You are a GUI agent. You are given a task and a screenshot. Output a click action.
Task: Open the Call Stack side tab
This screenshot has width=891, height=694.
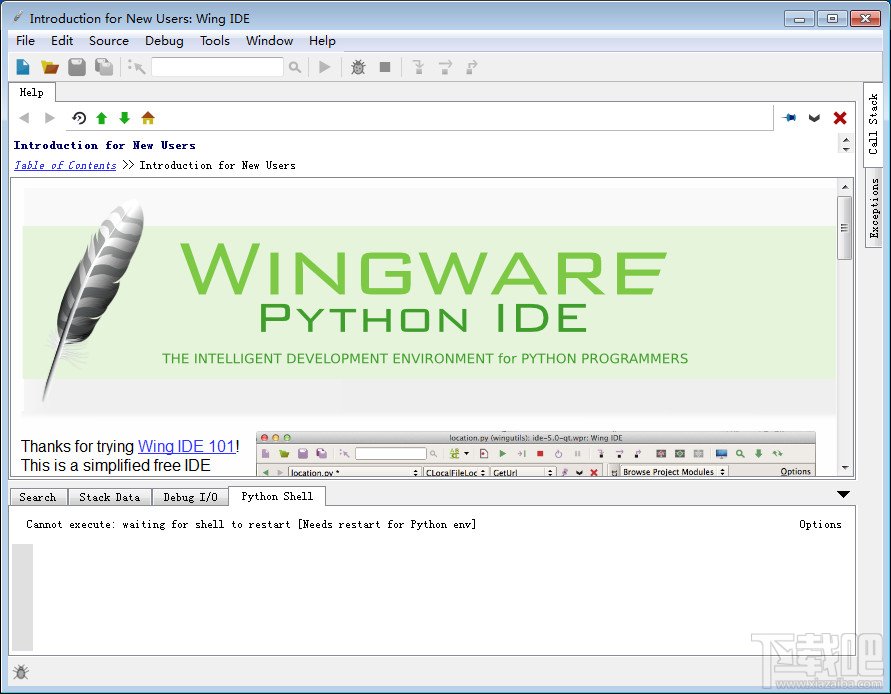click(x=873, y=124)
